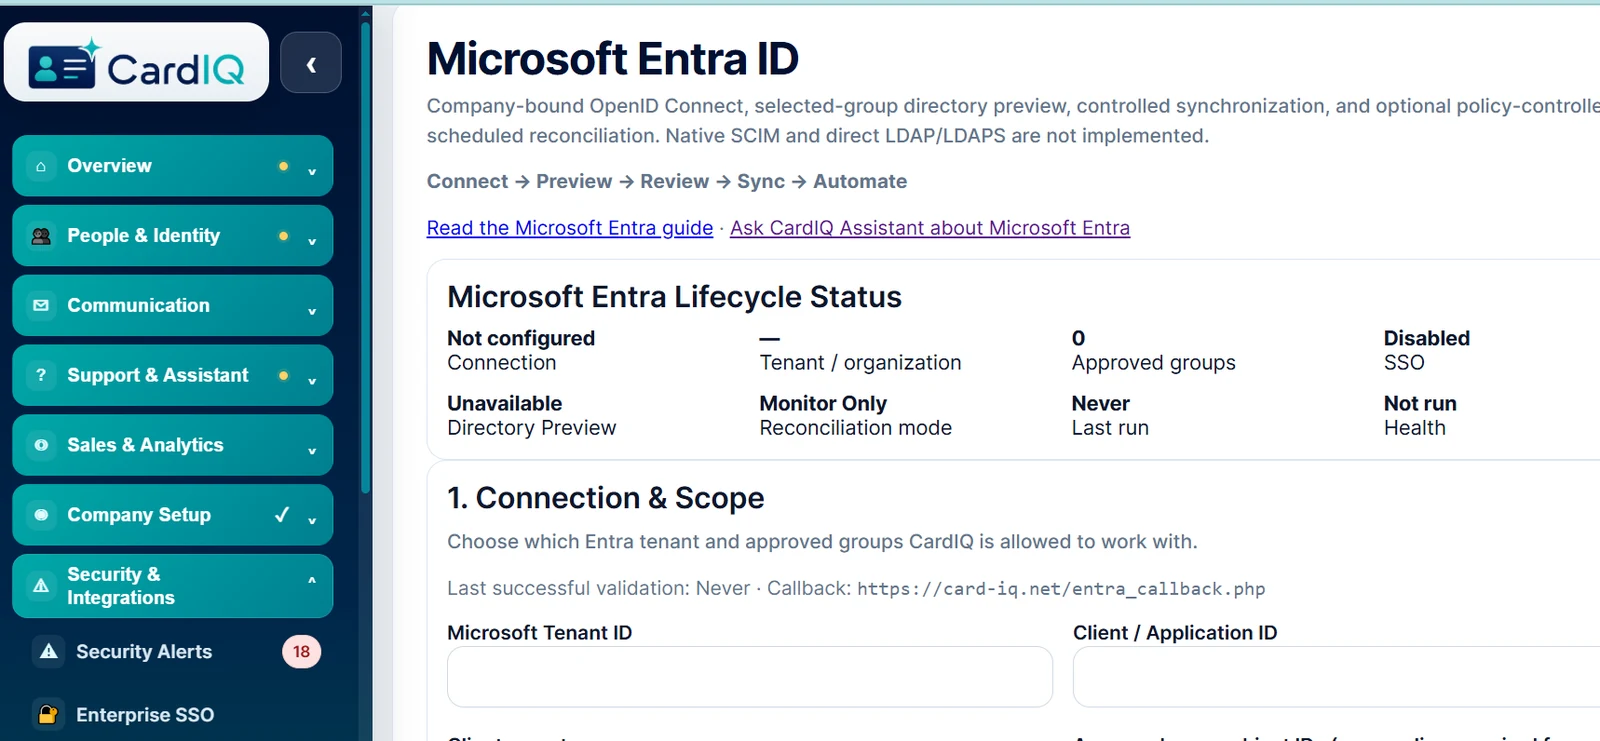Open the Support & Assistant section
The width and height of the screenshot is (1600, 741).
pyautogui.click(x=172, y=375)
